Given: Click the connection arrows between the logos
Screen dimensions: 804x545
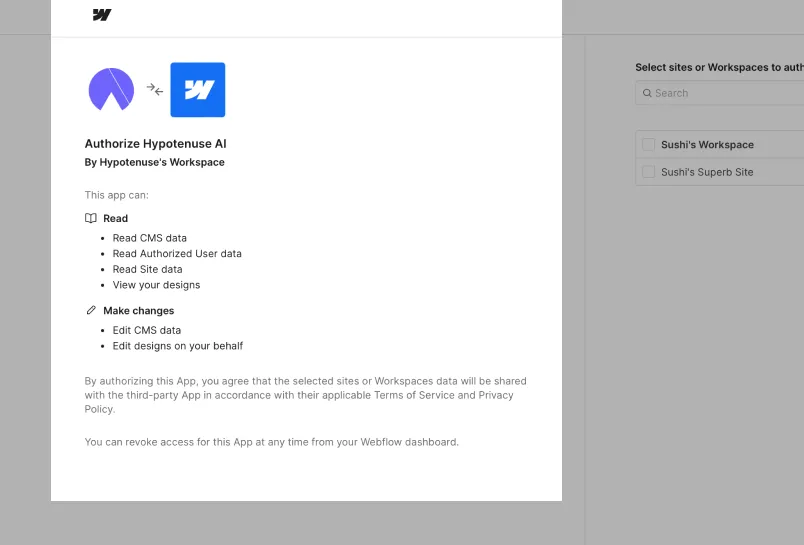Looking at the screenshot, I should tap(154, 90).
